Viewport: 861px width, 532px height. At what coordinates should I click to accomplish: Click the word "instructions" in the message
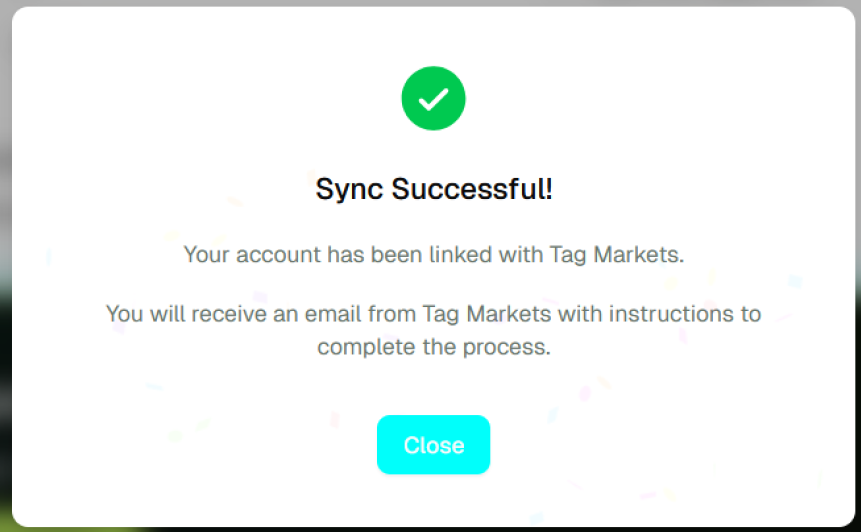[x=665, y=314]
